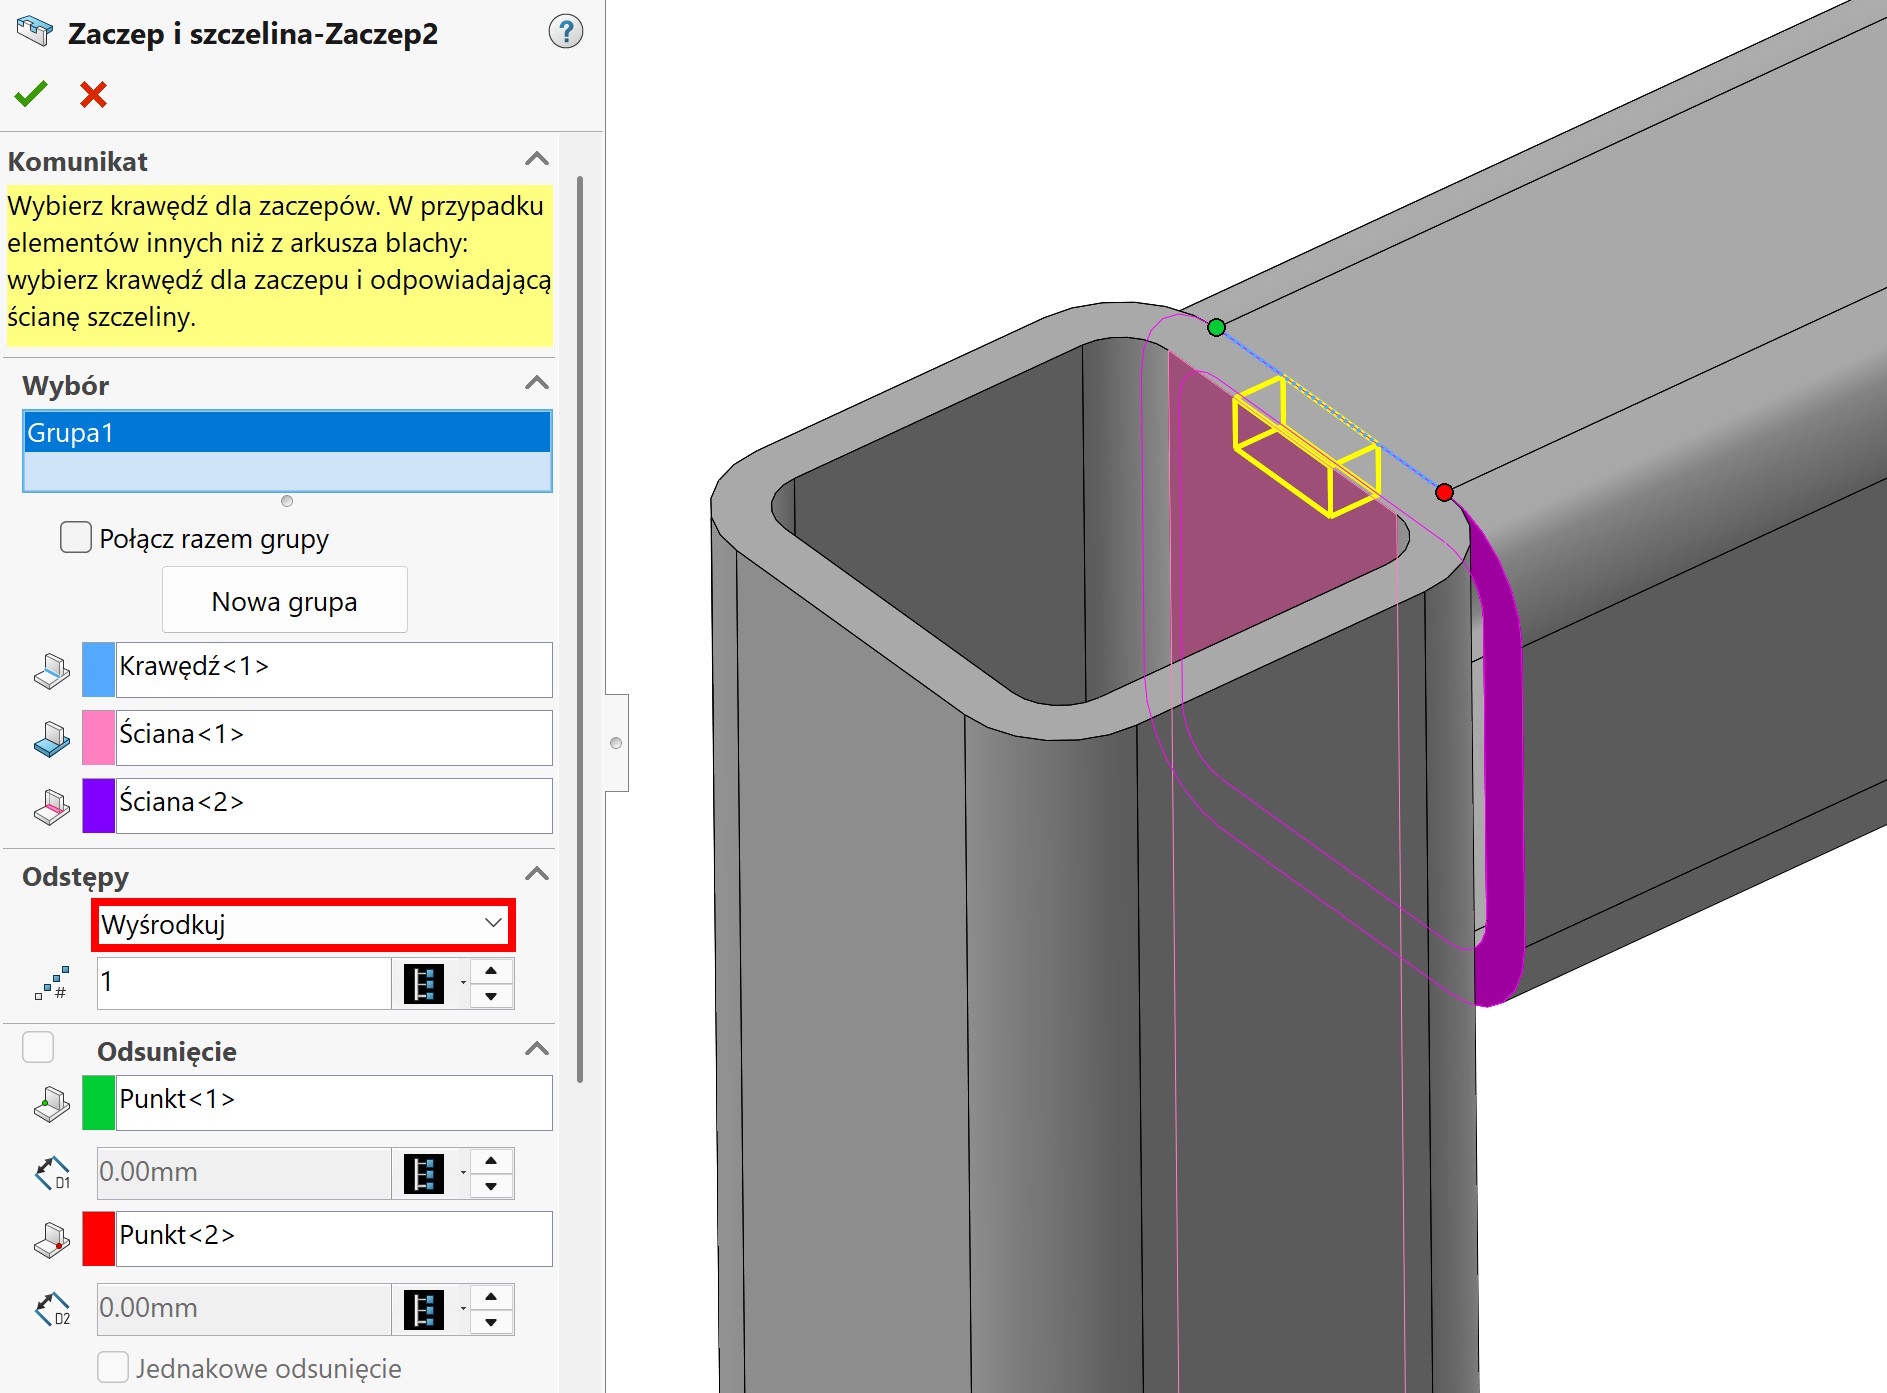Toggle the Odsunięcie section checkbox

[38, 1048]
